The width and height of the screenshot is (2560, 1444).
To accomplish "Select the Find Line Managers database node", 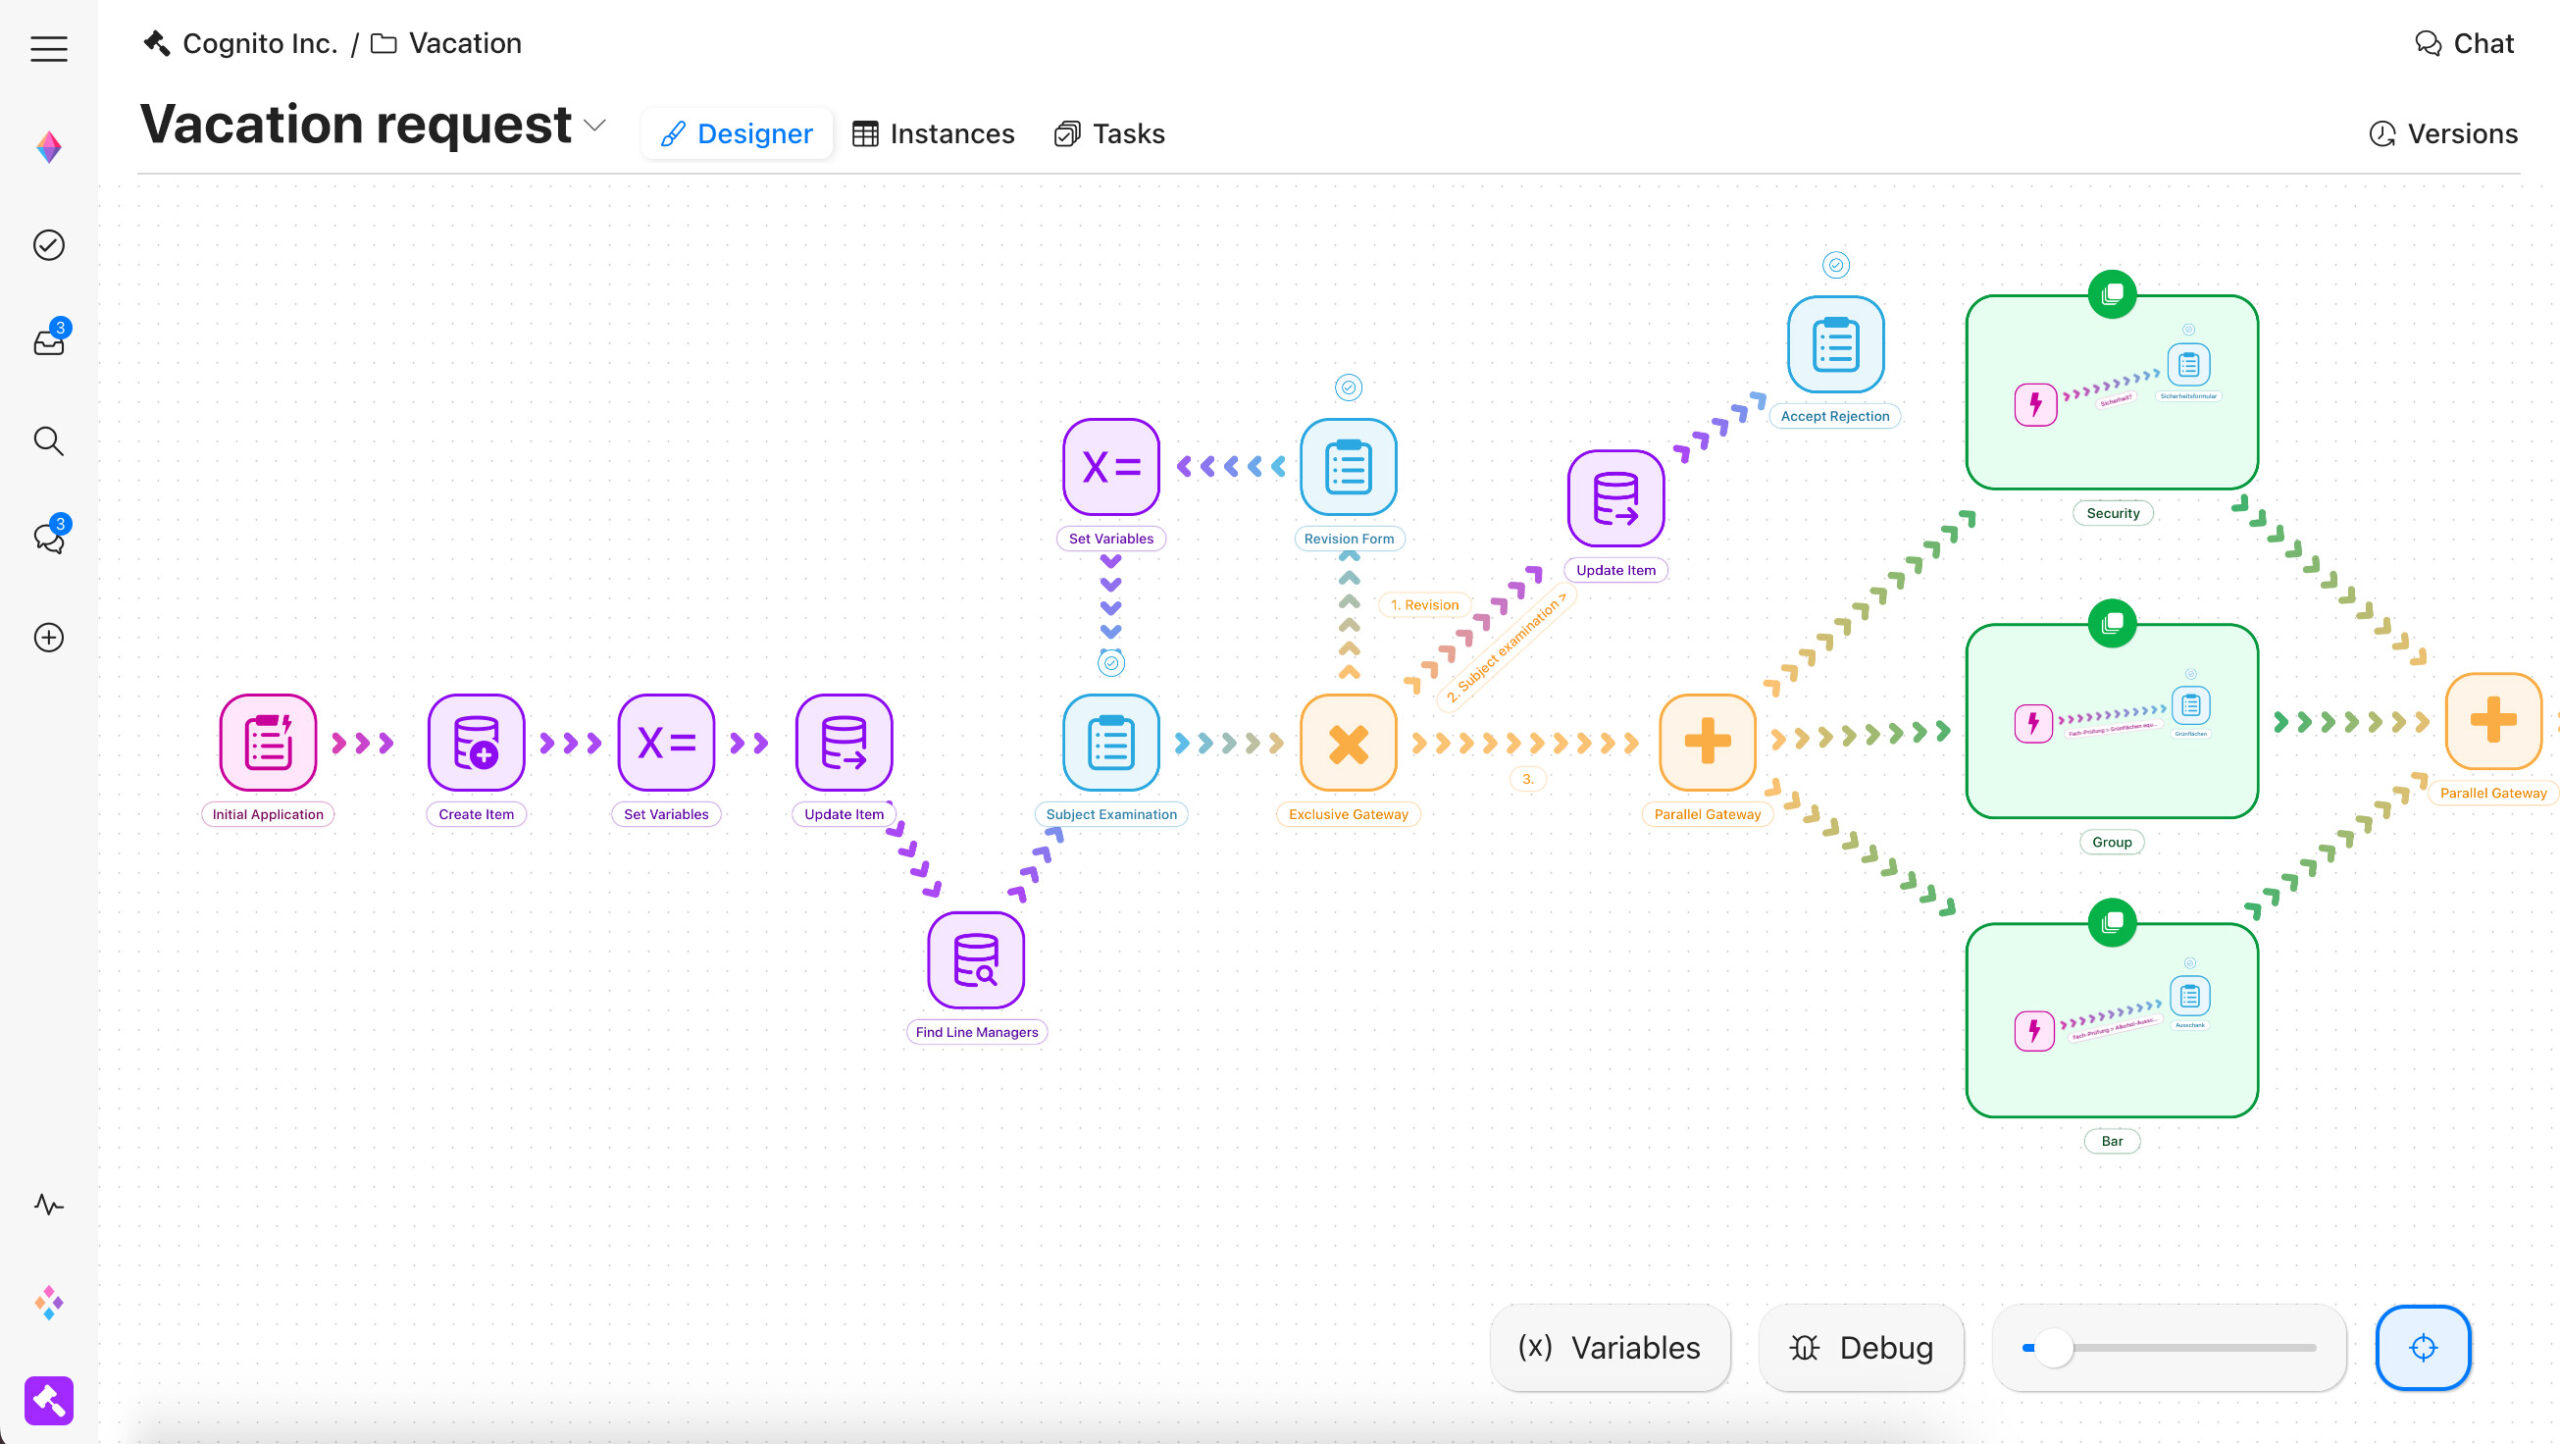I will (975, 960).
